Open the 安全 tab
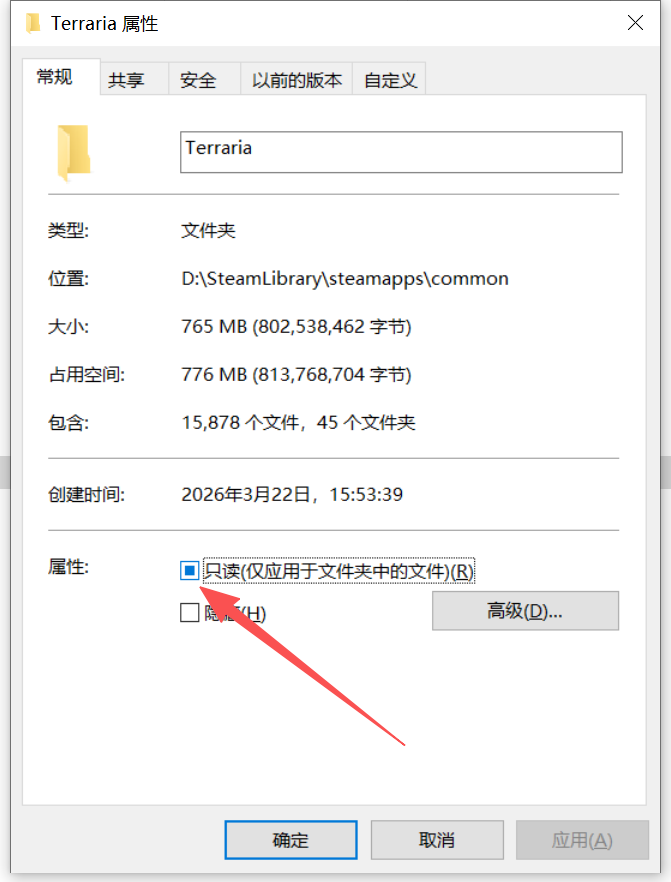Screen dimensions: 671x882 tap(199, 80)
